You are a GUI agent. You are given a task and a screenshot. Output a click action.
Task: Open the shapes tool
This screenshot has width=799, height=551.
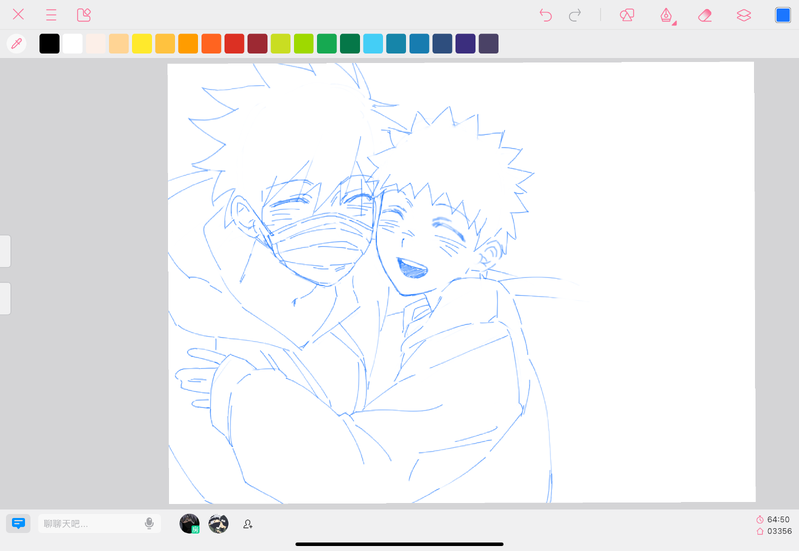click(x=627, y=15)
